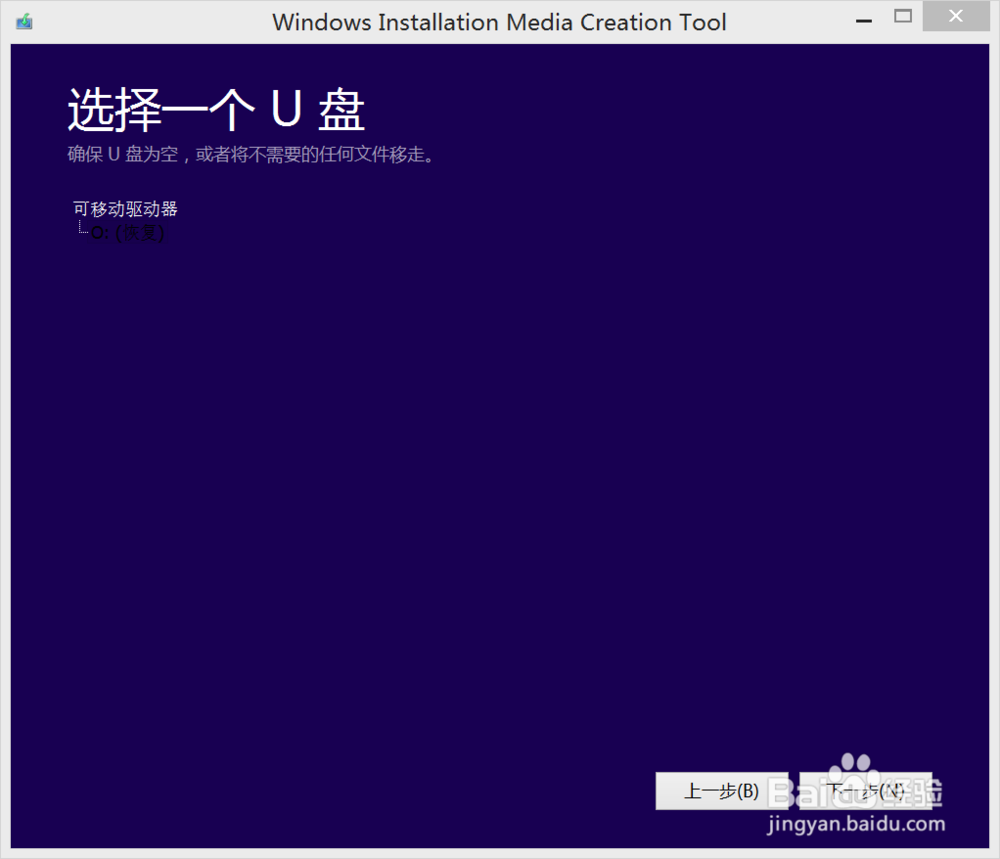
Task: Select the 可移动驱动器 tree root
Action: (125, 209)
